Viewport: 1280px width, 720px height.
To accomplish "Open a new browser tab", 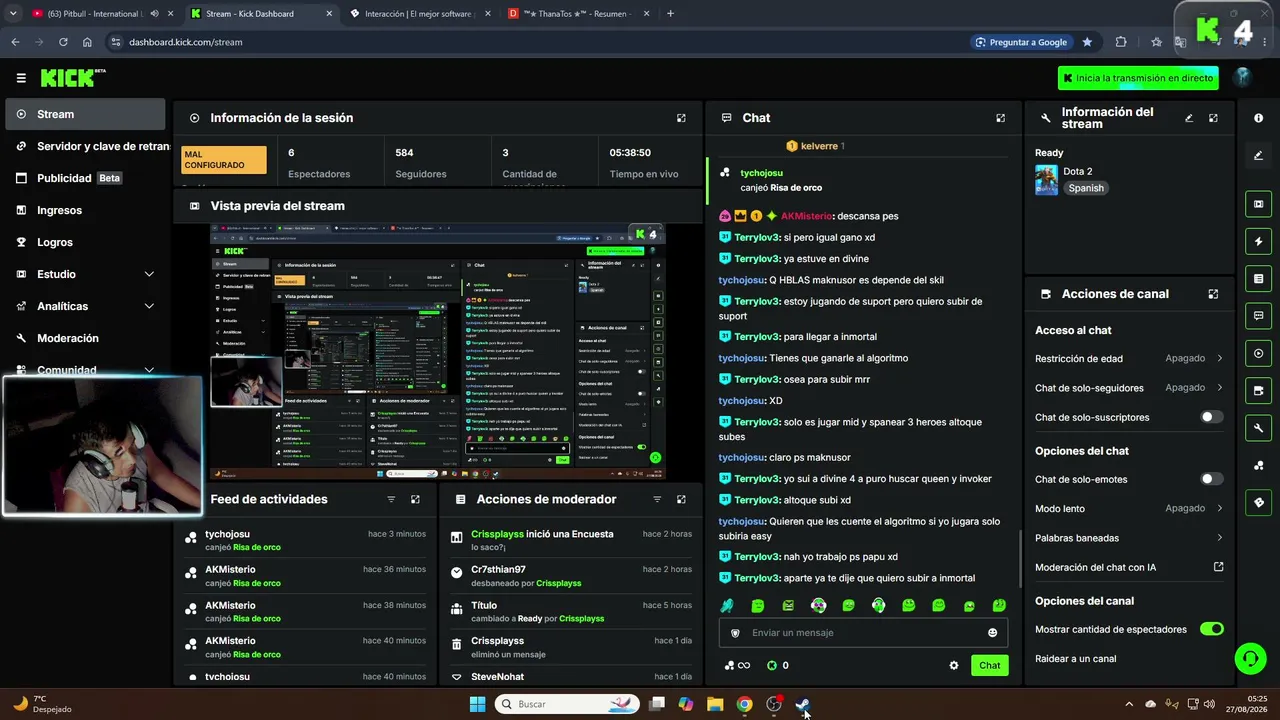I will tap(670, 14).
